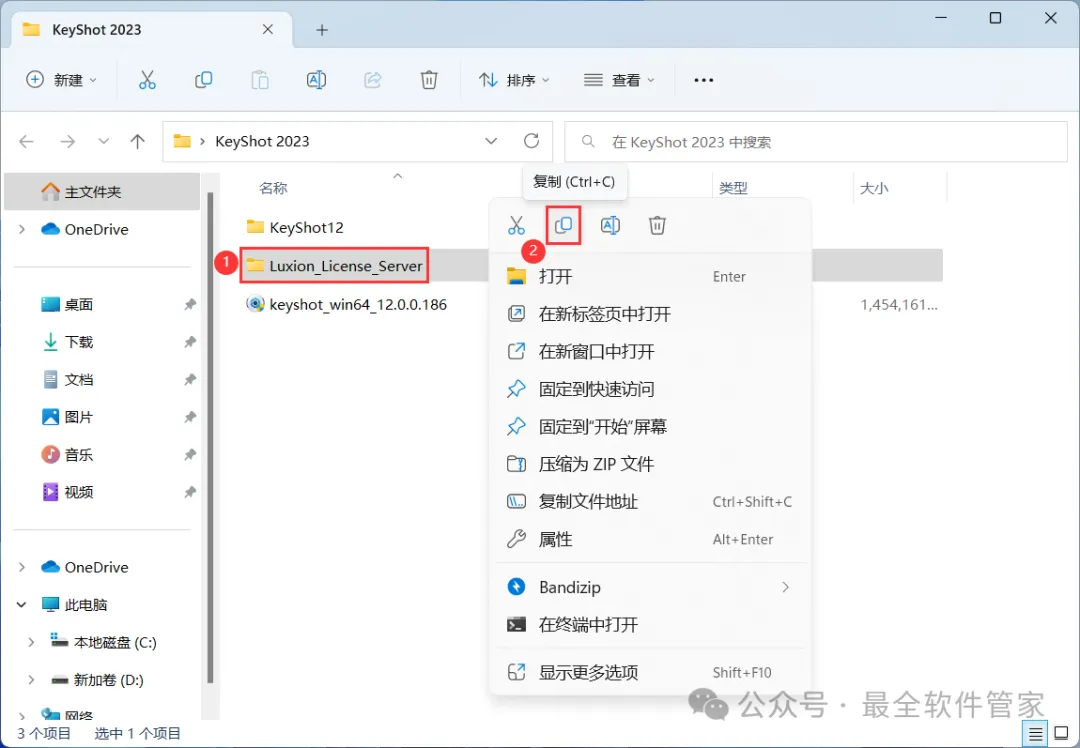Expand 本地磁盘 (C:) node
This screenshot has width=1080, height=748.
coord(31,643)
